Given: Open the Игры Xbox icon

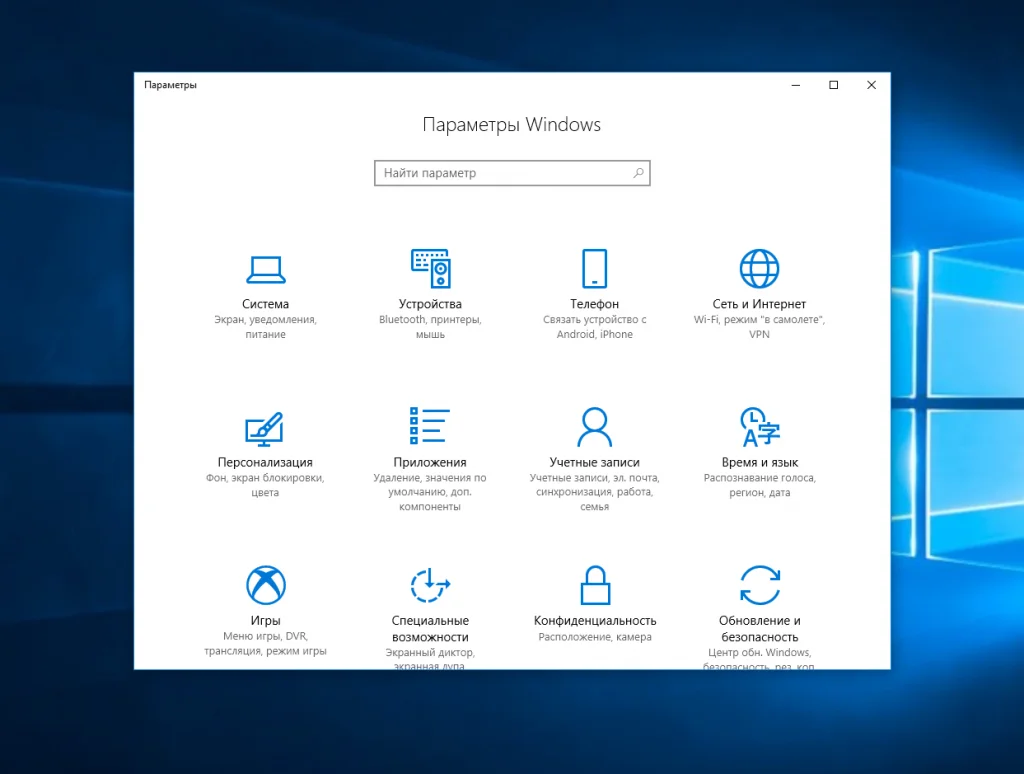Looking at the screenshot, I should pyautogui.click(x=266, y=585).
